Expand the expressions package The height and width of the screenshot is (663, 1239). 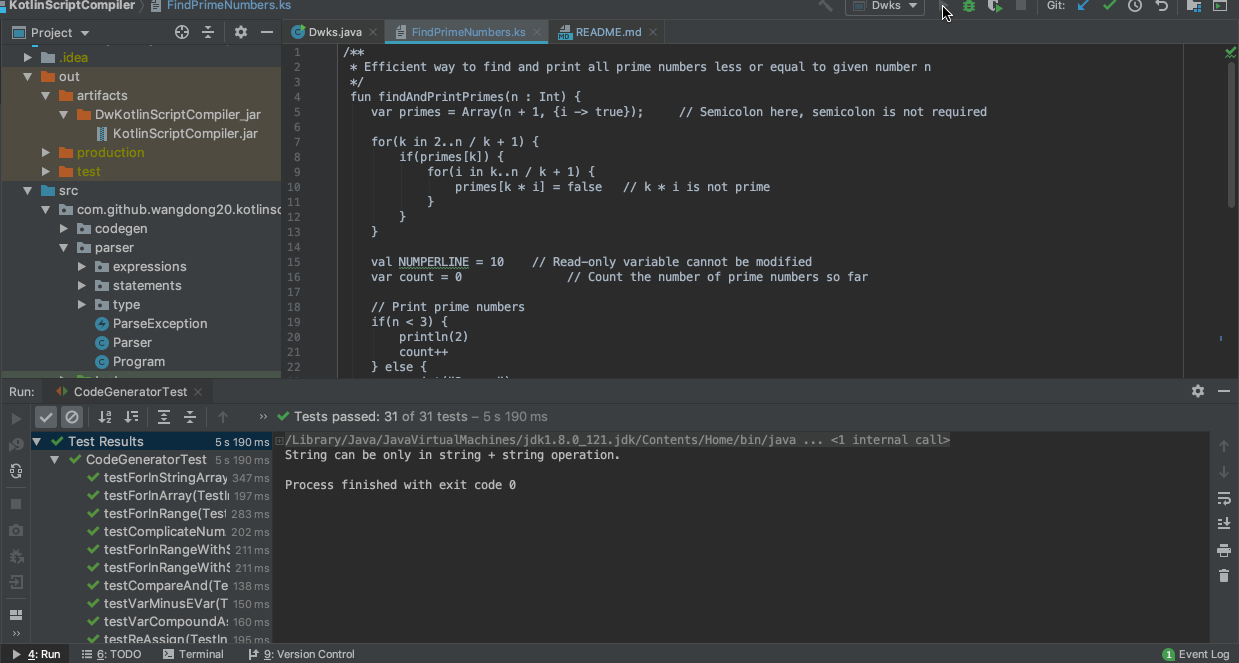point(82,266)
